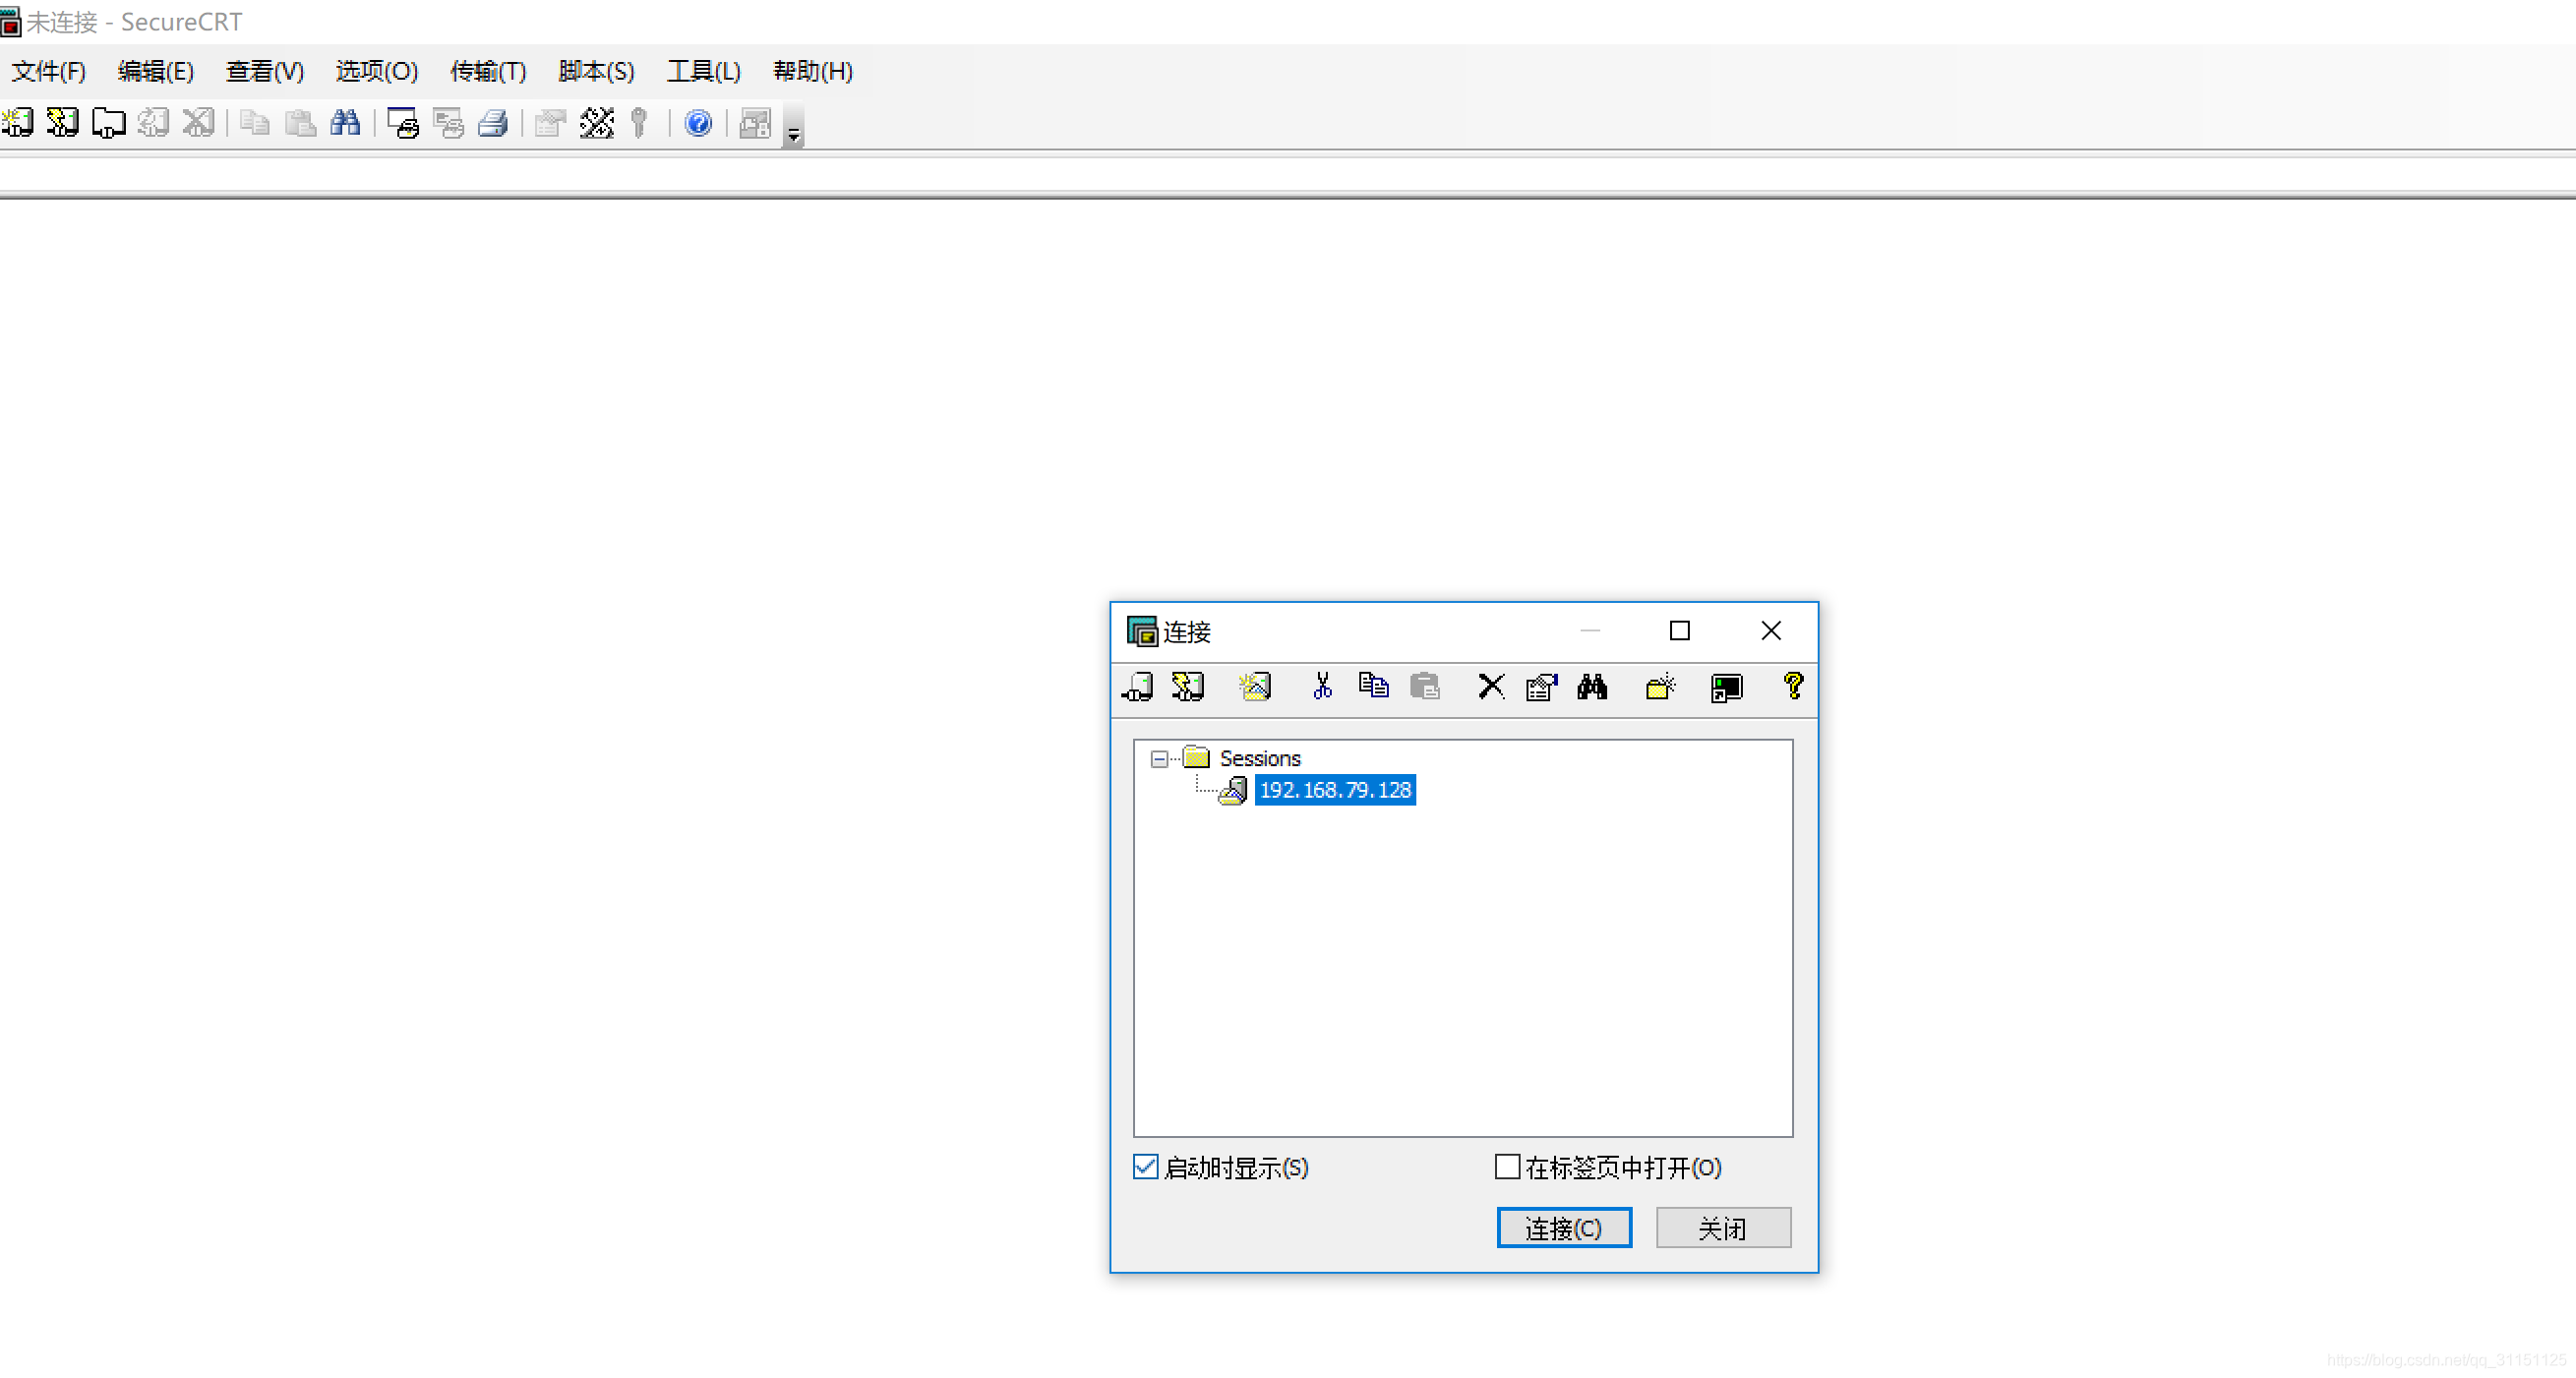Click grayed Reconnect icon in main toolbar

tap(153, 123)
